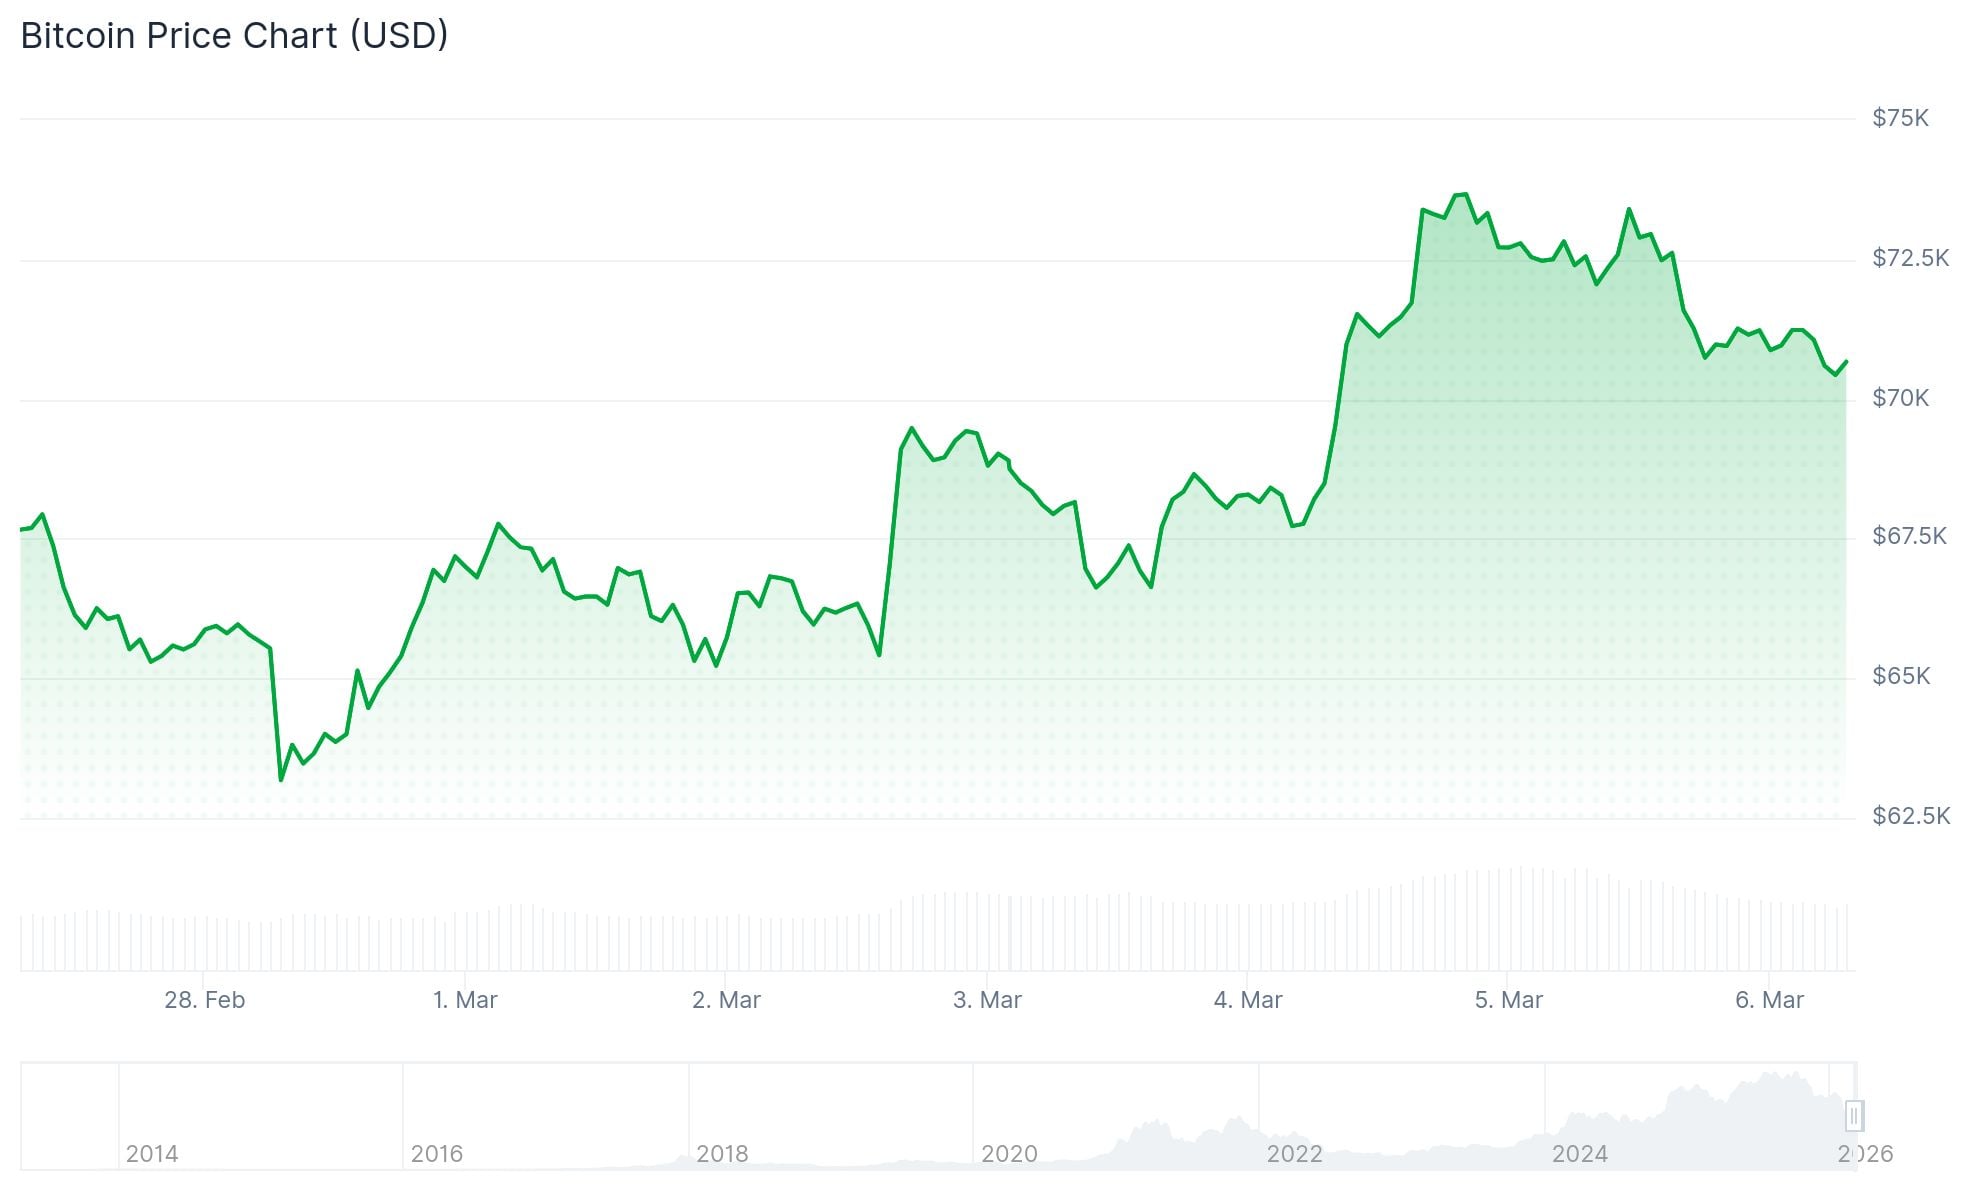Click the 28. Feb date label
This screenshot has height=1200, width=1973.
(204, 1000)
